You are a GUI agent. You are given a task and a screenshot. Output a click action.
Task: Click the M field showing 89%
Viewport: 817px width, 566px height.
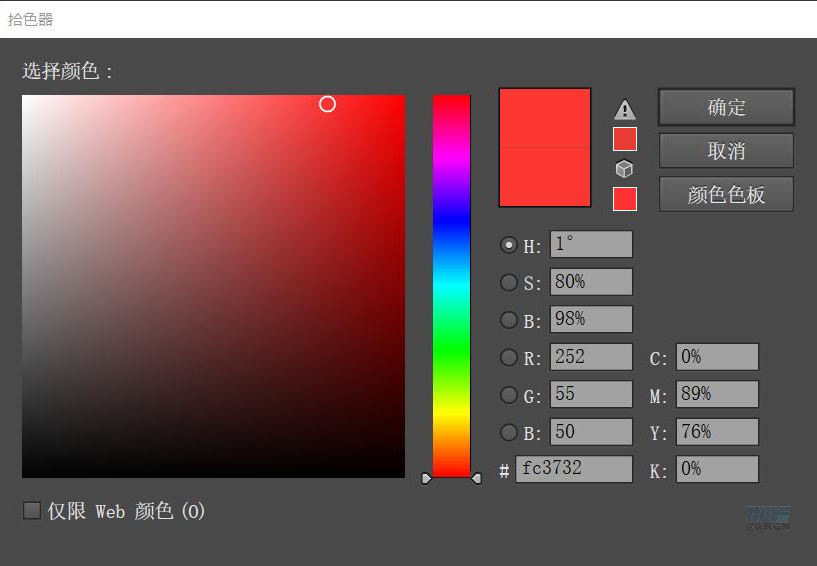coord(717,394)
